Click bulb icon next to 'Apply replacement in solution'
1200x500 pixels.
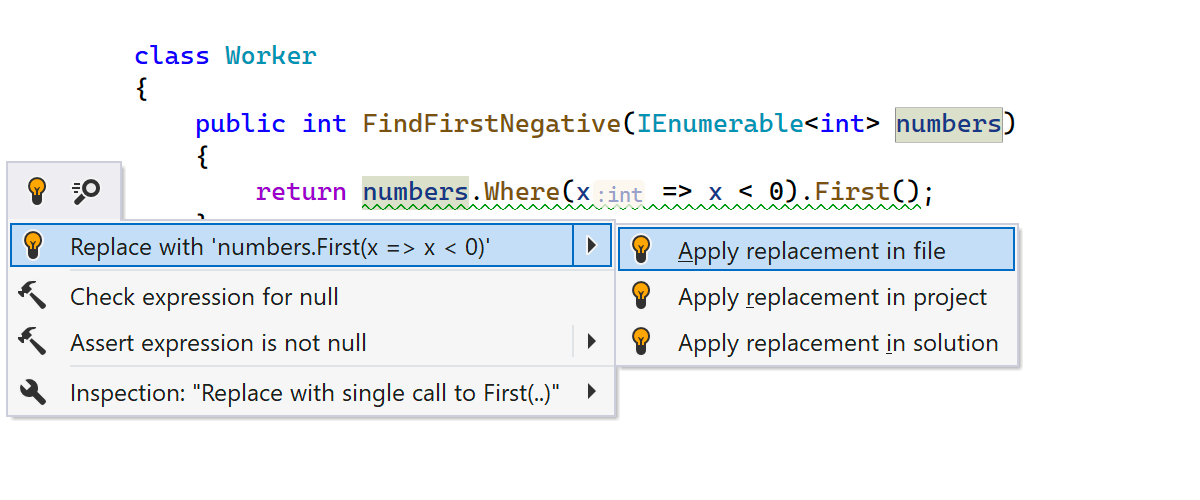(641, 343)
